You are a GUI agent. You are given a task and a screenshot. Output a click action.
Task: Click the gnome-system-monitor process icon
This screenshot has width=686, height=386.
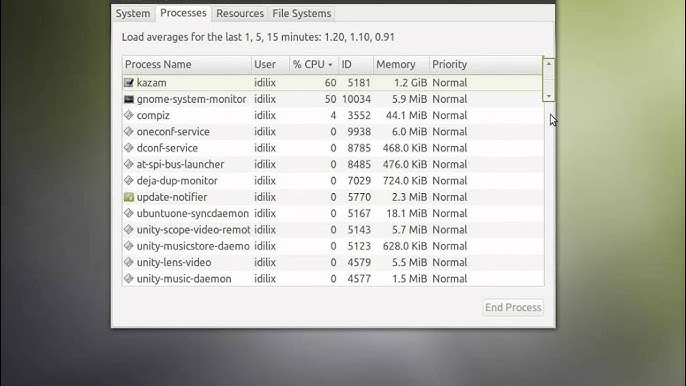coord(129,99)
